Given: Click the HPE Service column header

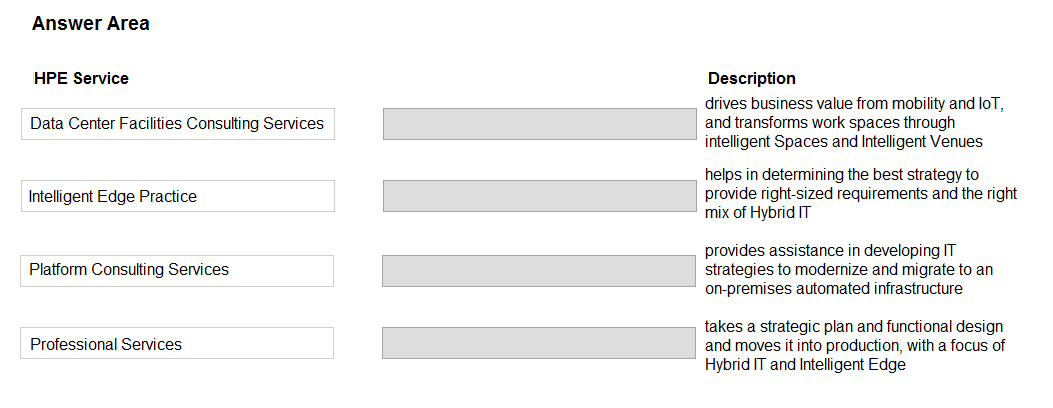Looking at the screenshot, I should point(81,79).
